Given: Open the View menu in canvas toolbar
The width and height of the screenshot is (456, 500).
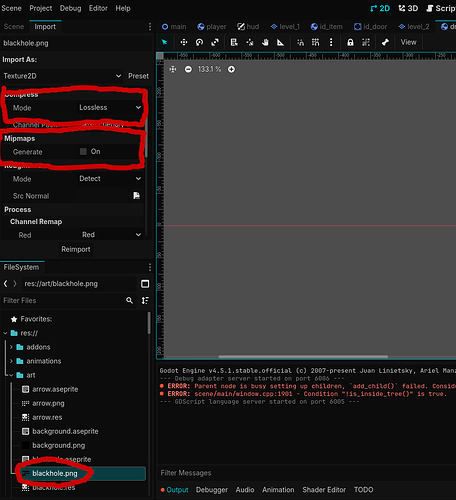Looking at the screenshot, I should (408, 42).
